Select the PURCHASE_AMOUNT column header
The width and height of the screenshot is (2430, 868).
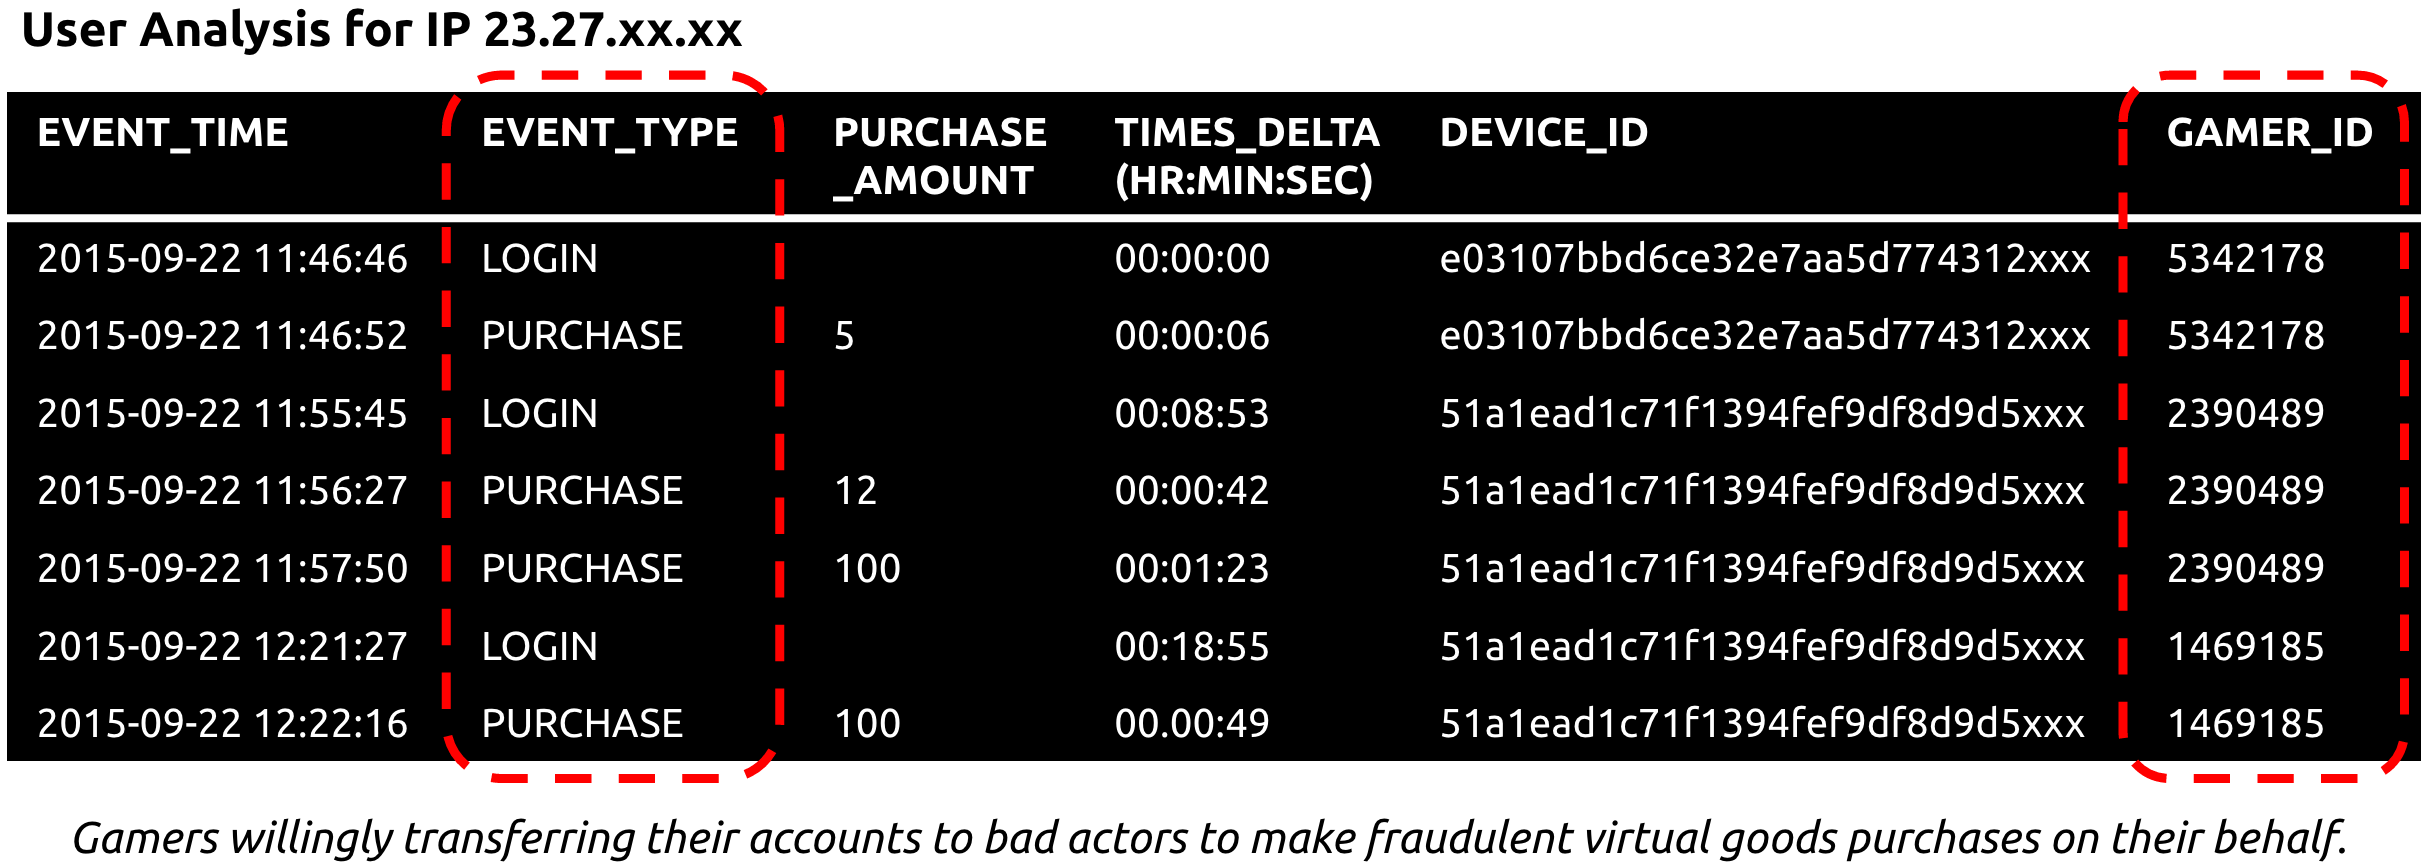pyautogui.click(x=939, y=157)
